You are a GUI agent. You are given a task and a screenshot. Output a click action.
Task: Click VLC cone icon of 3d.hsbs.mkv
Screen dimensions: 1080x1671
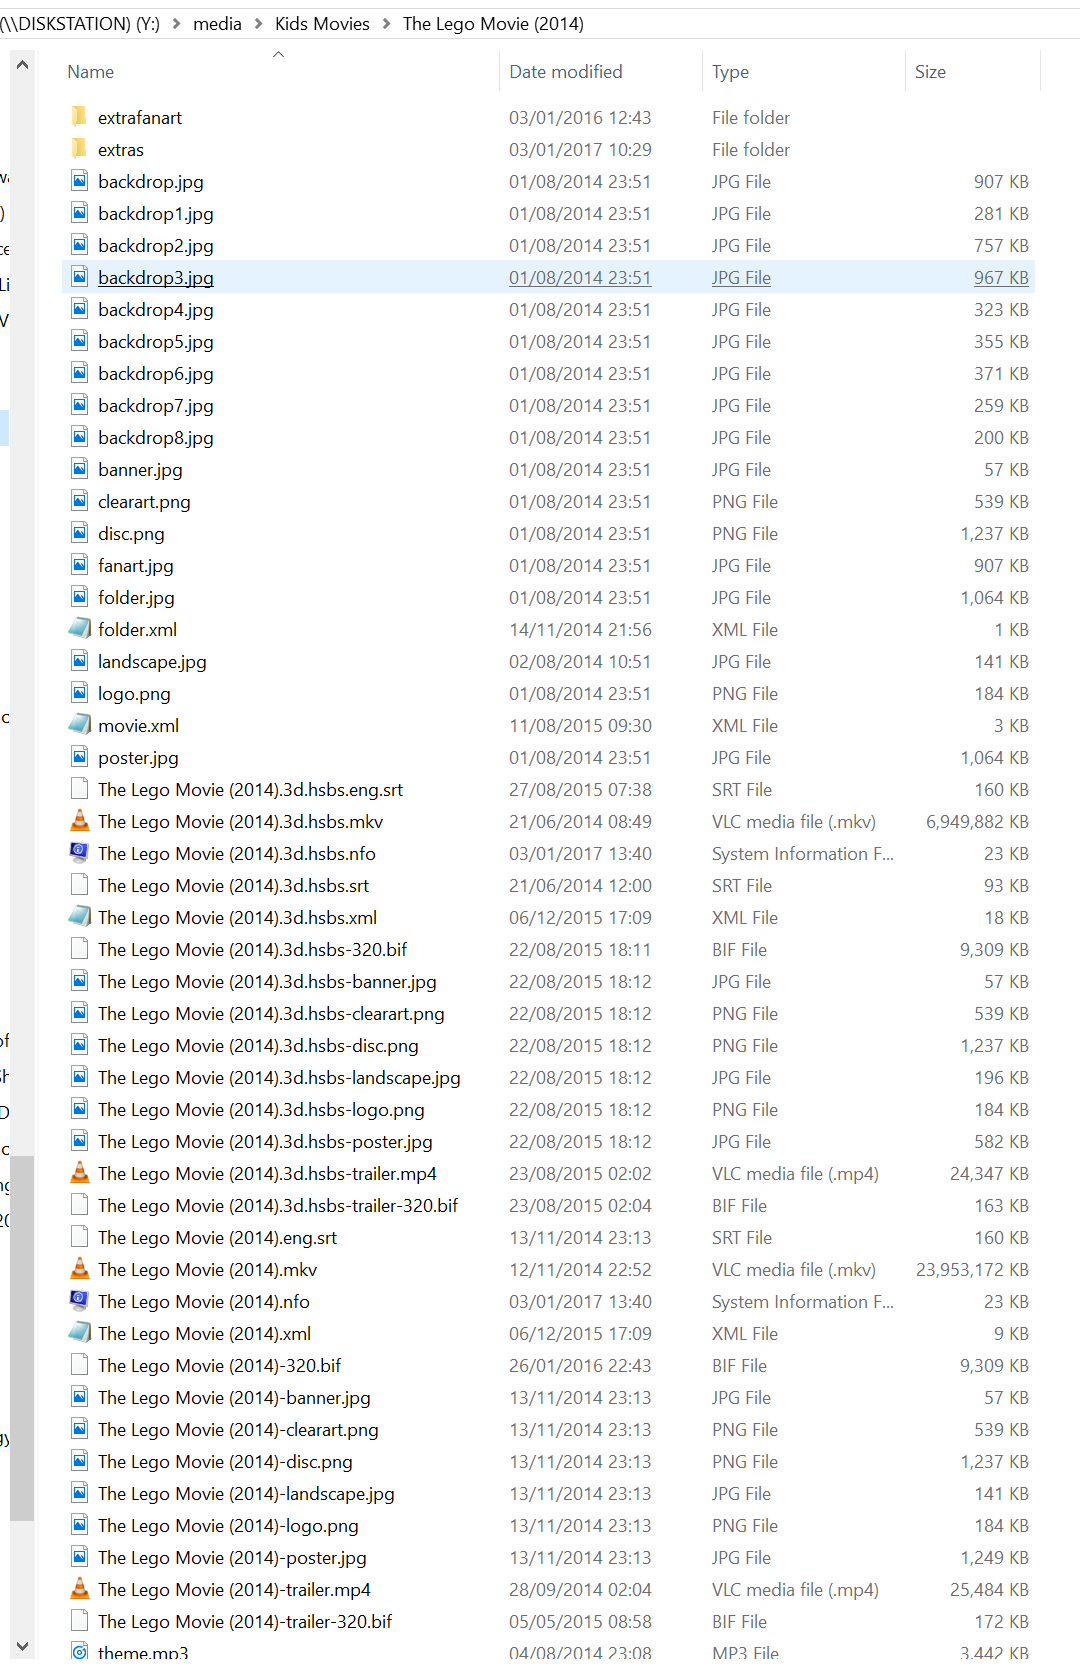coord(80,821)
